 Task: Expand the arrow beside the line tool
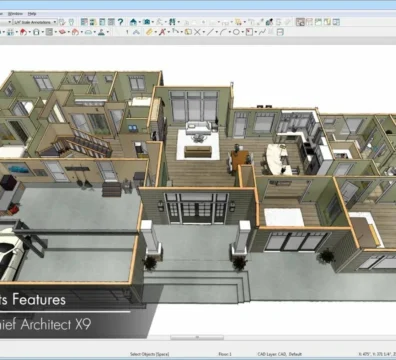pyautogui.click(x=217, y=32)
